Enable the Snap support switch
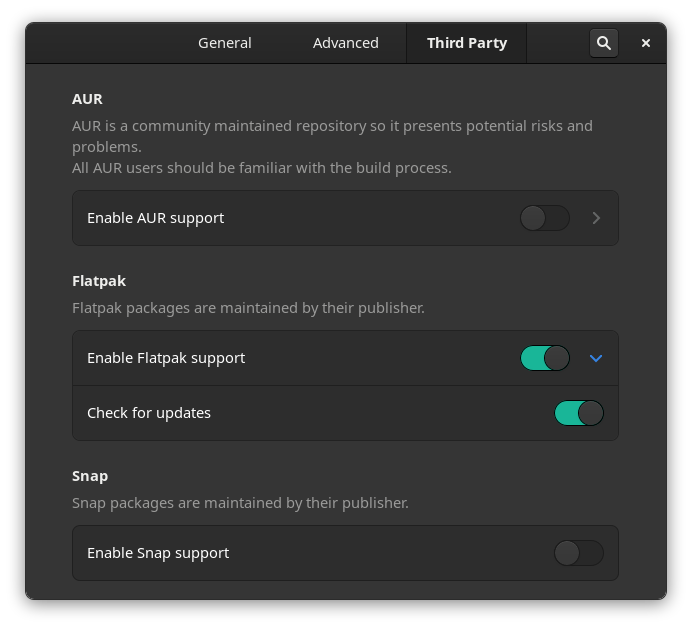Screen dimensions: 692x628 pos(579,553)
